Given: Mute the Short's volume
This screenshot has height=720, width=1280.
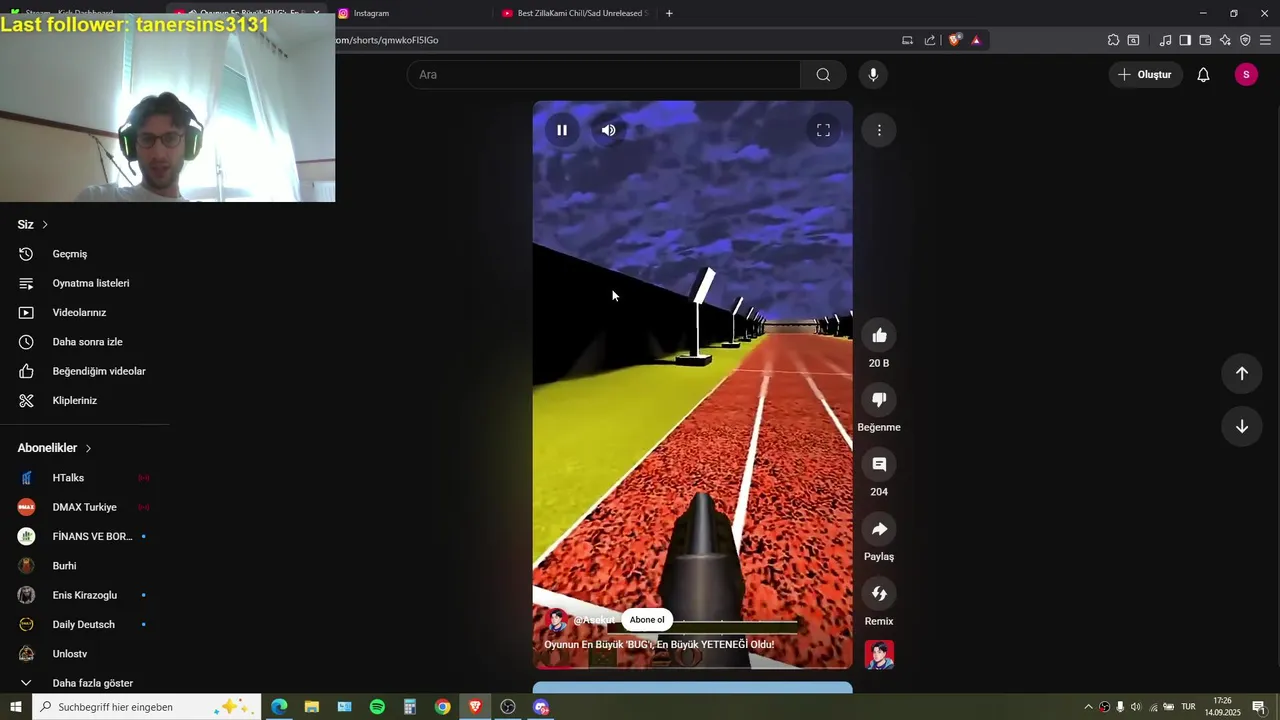Looking at the screenshot, I should click(x=608, y=130).
